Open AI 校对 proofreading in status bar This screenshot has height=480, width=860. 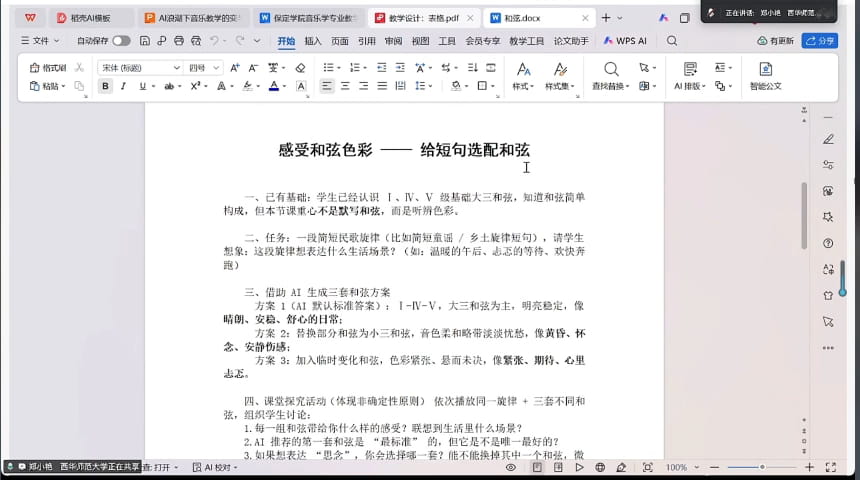[x=215, y=467]
